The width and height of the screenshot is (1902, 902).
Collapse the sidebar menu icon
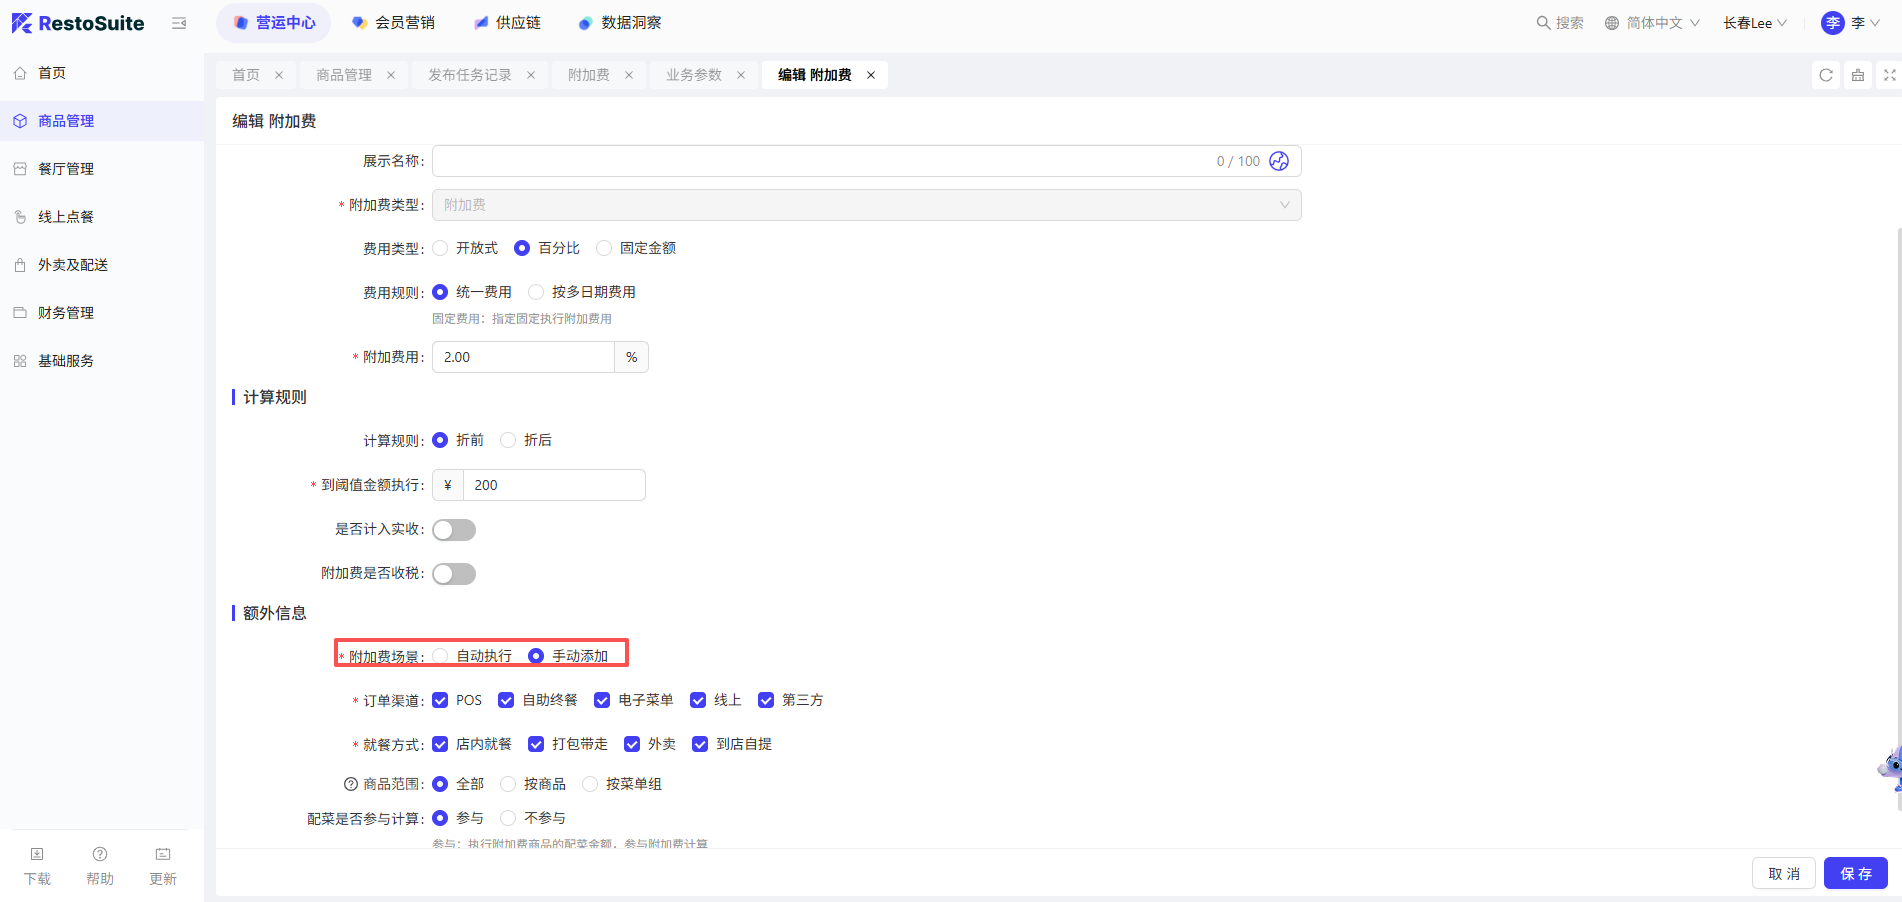tap(179, 23)
